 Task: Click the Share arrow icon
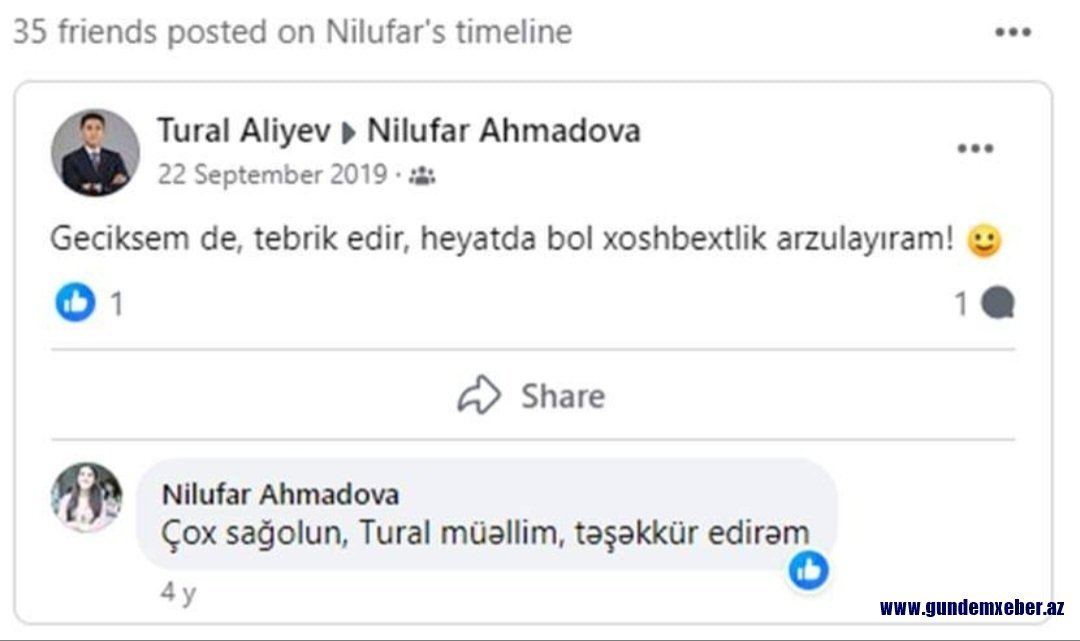(479, 396)
